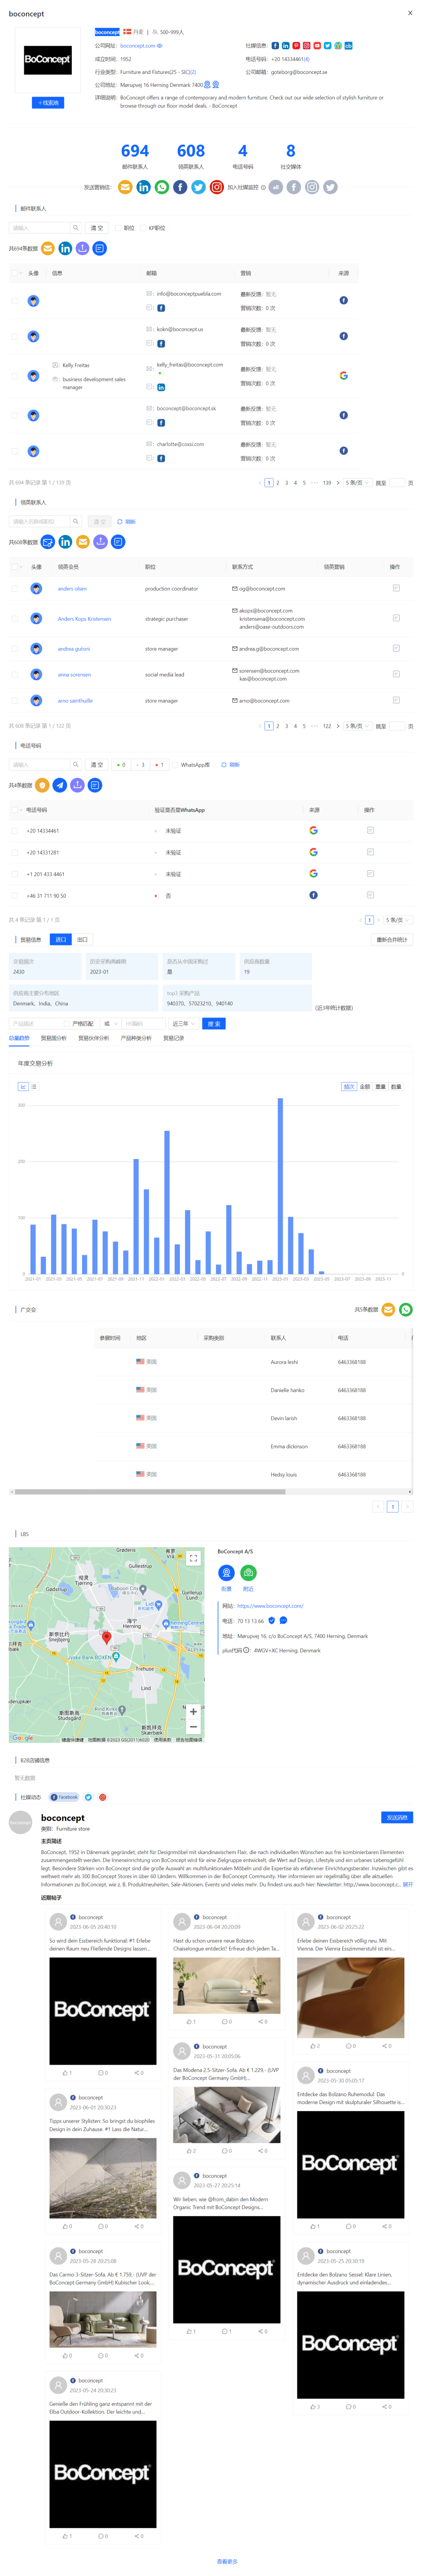Click the Google source icon for Kelly Freitas
This screenshot has height=2576, width=422.
[343, 376]
